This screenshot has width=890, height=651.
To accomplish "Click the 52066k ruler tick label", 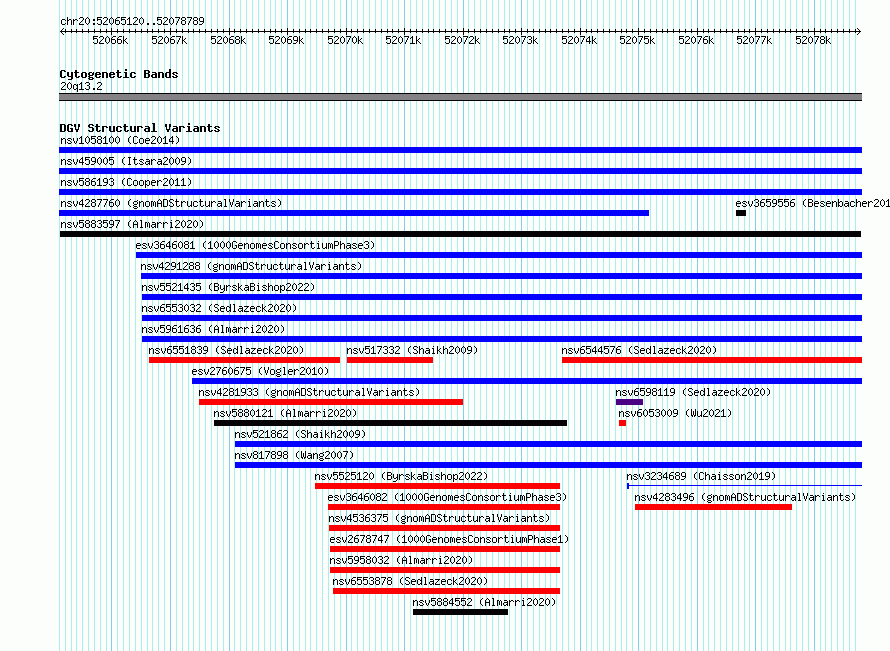I will click(110, 40).
